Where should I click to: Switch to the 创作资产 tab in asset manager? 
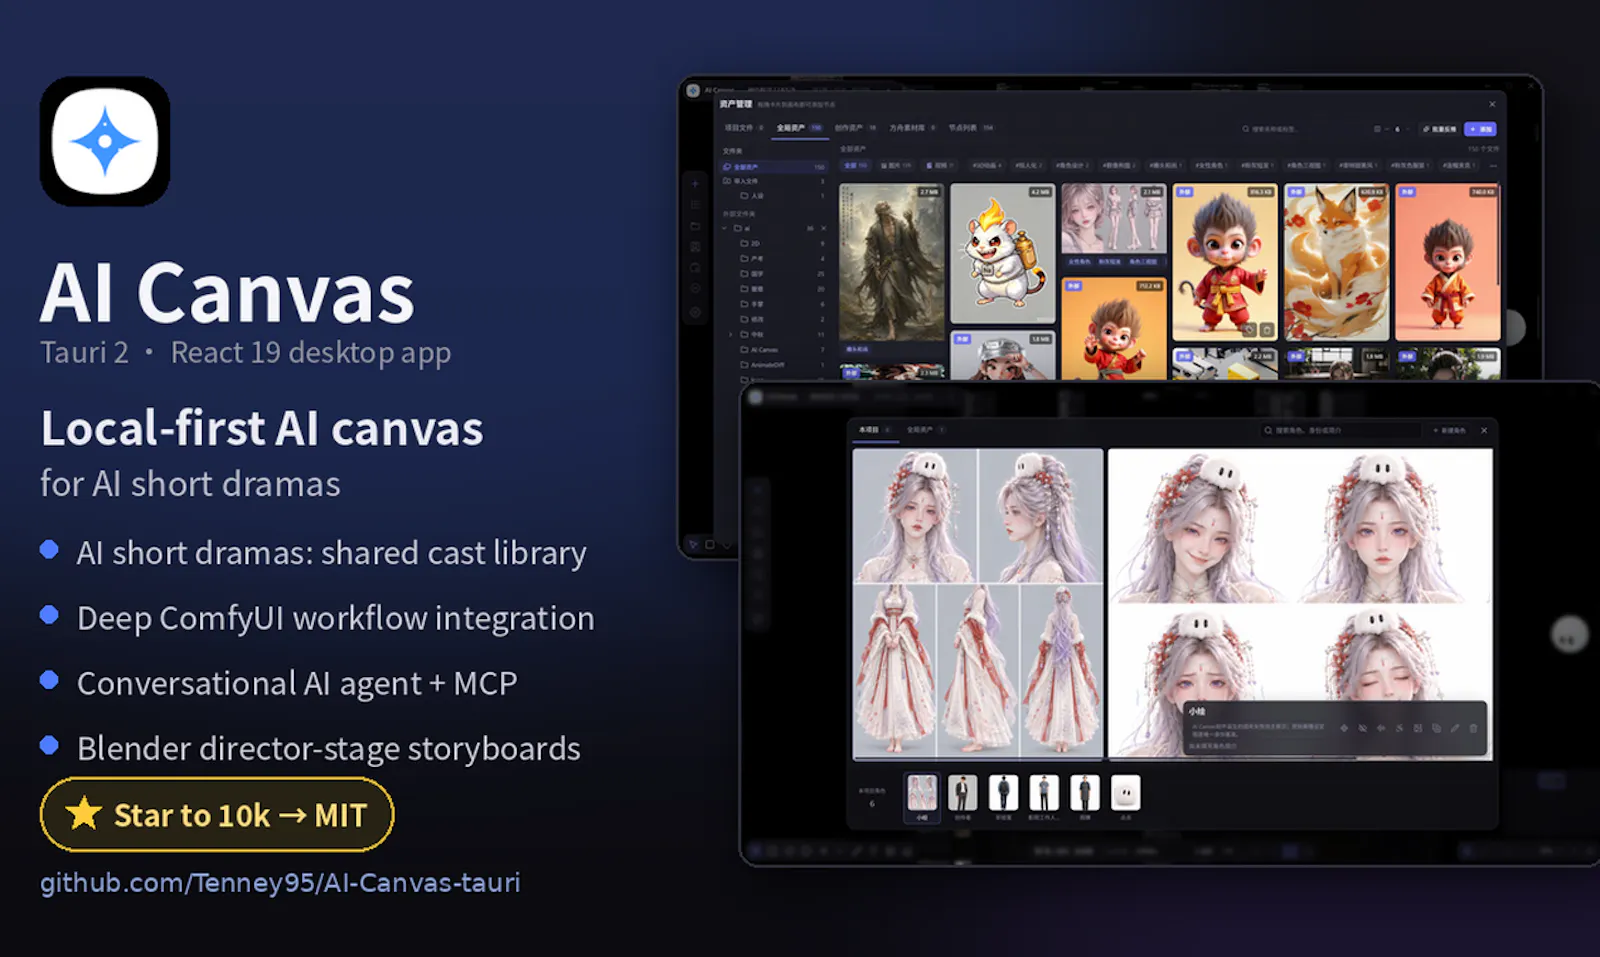click(x=855, y=128)
